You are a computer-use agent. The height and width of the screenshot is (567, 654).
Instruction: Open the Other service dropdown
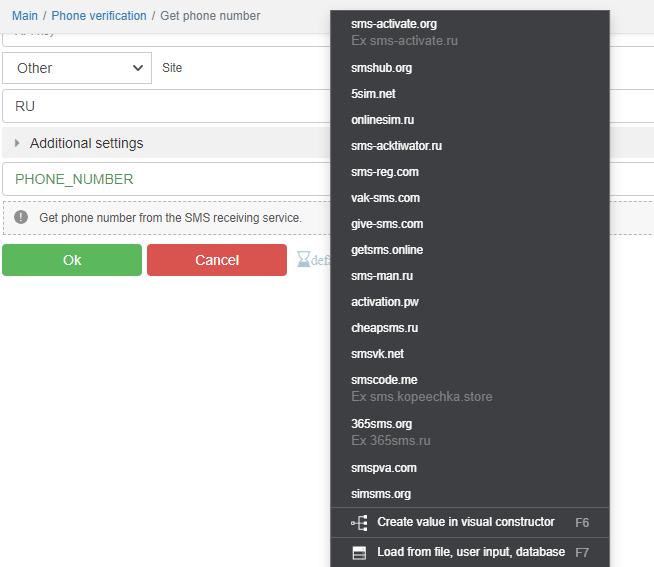pyautogui.click(x=77, y=68)
